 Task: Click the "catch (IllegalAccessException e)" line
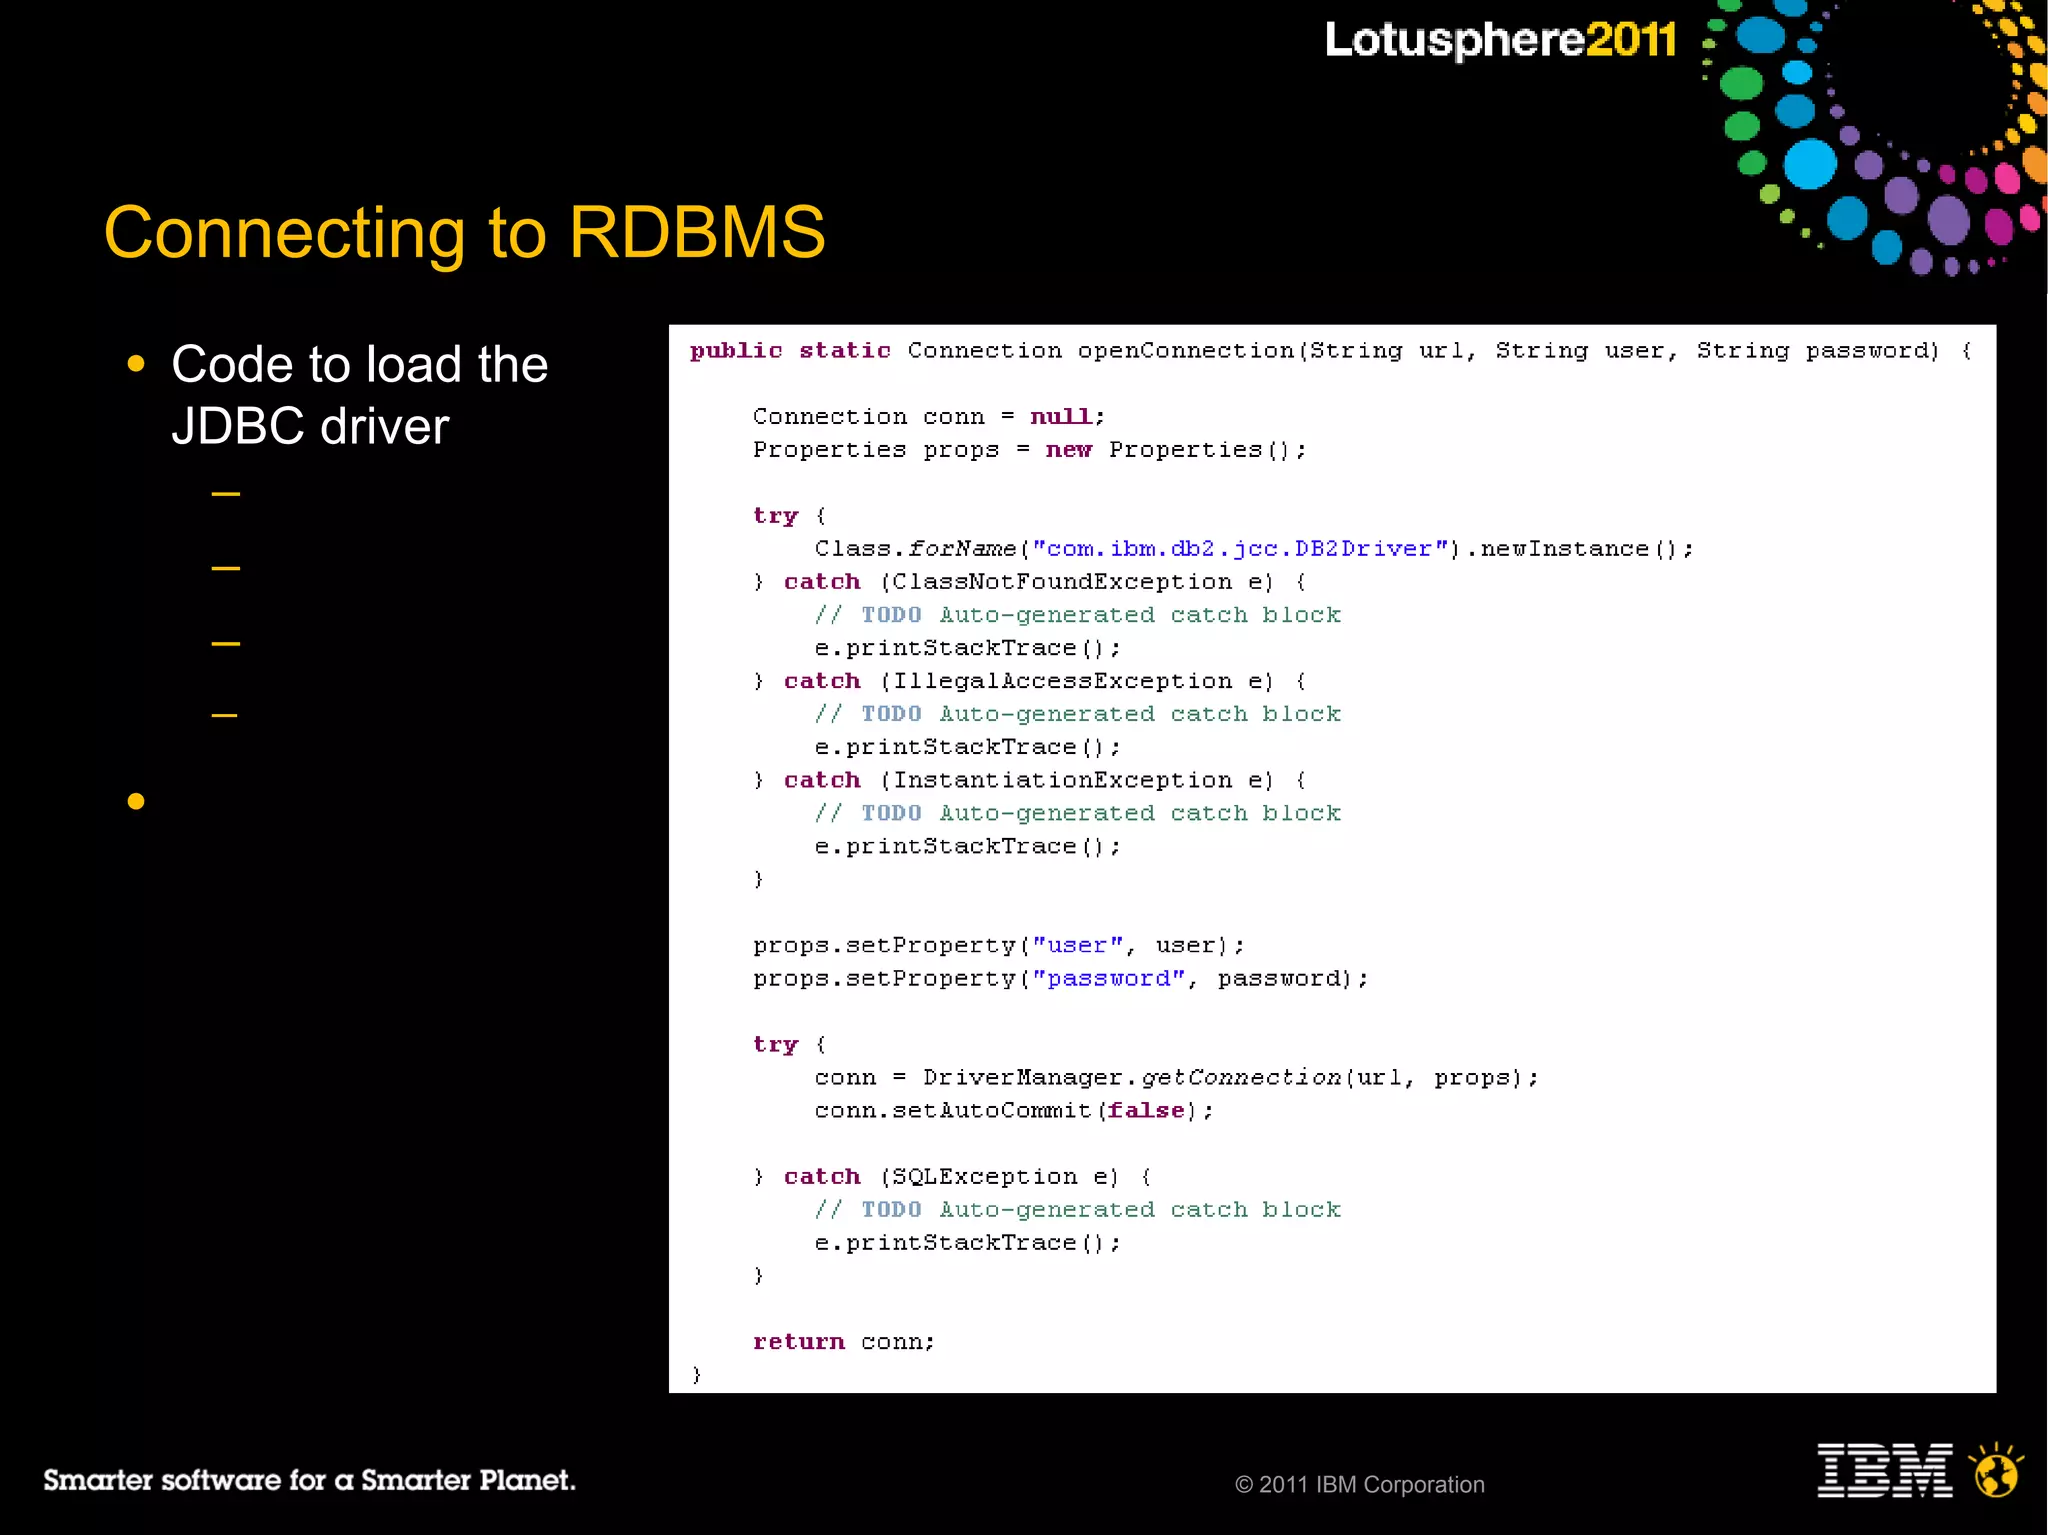pos(1030,681)
